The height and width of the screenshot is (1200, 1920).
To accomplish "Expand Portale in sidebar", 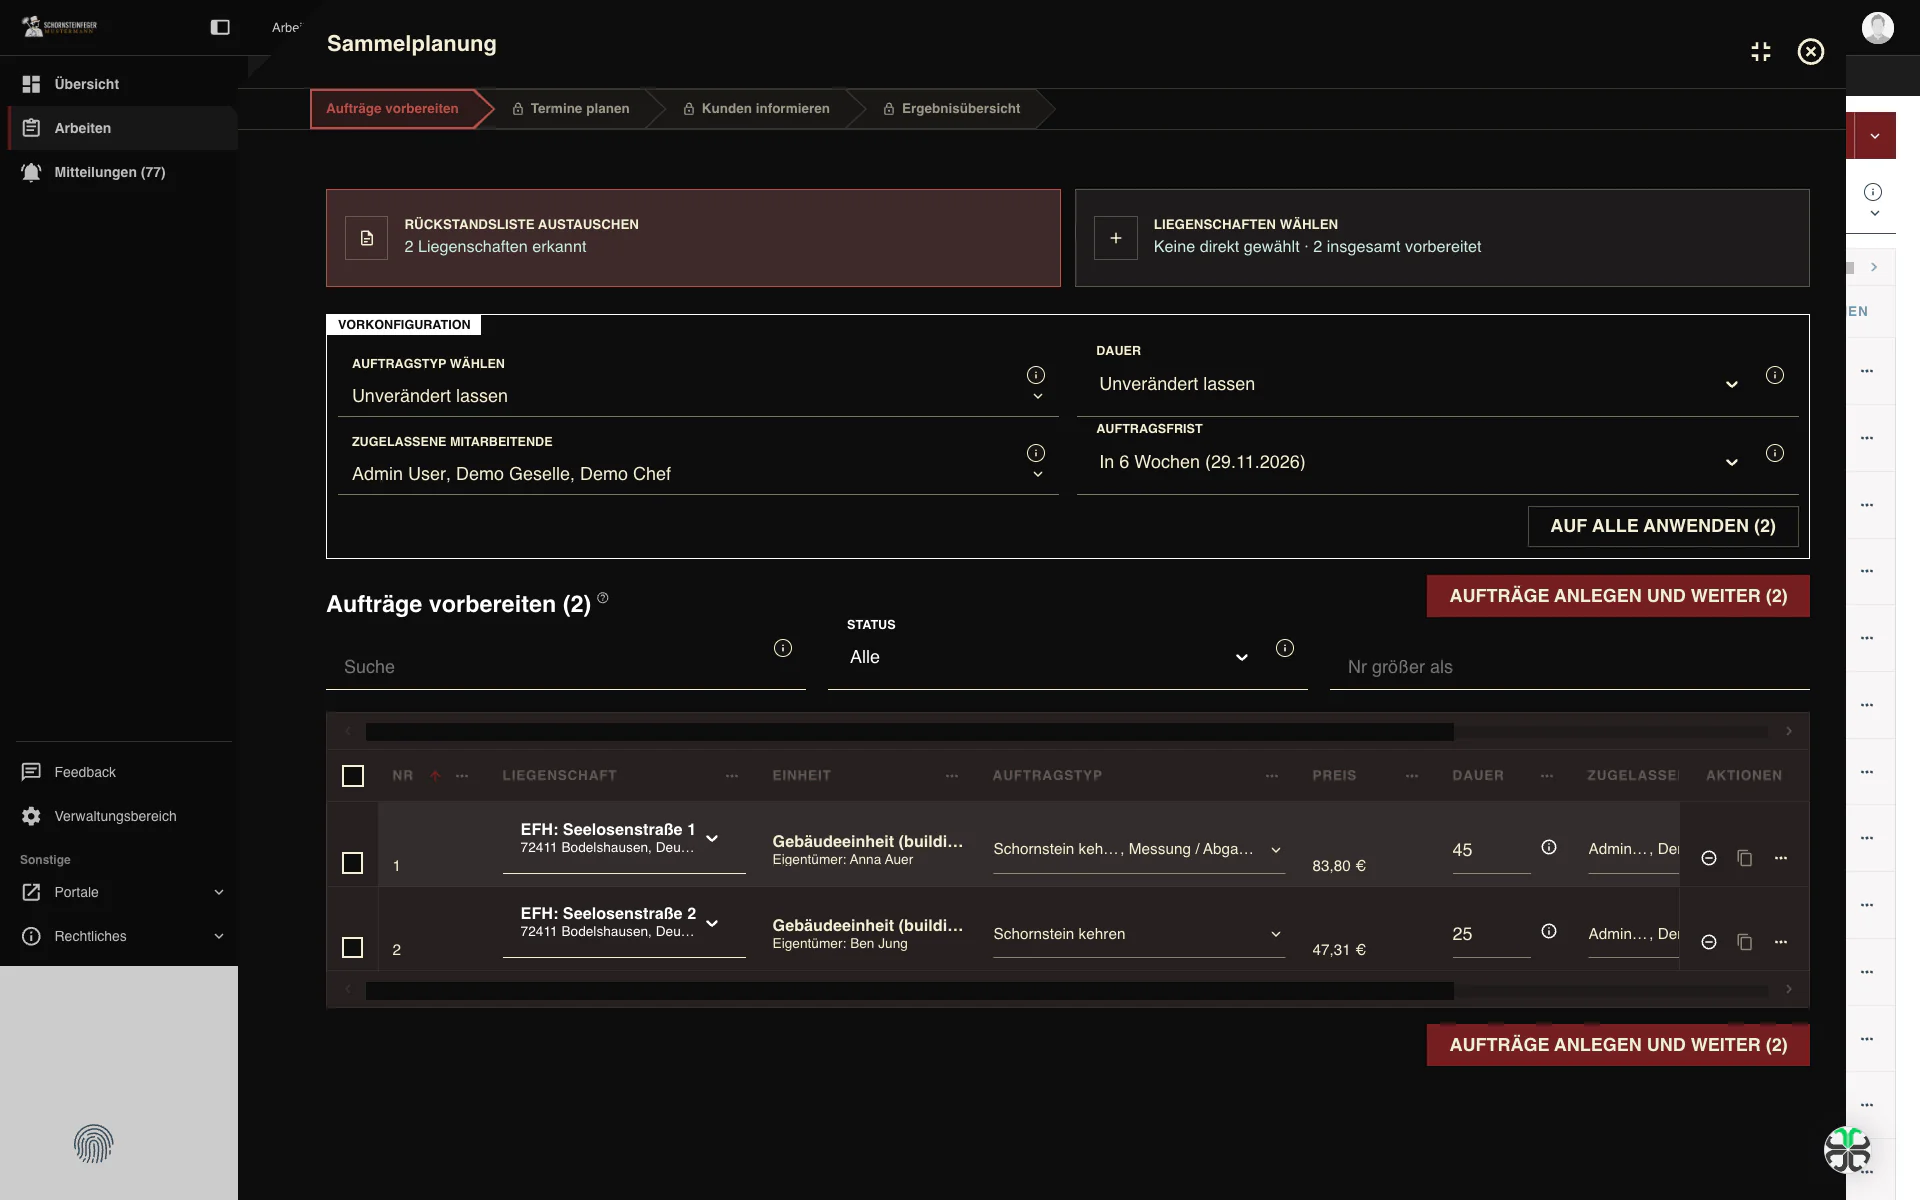I will click(122, 892).
